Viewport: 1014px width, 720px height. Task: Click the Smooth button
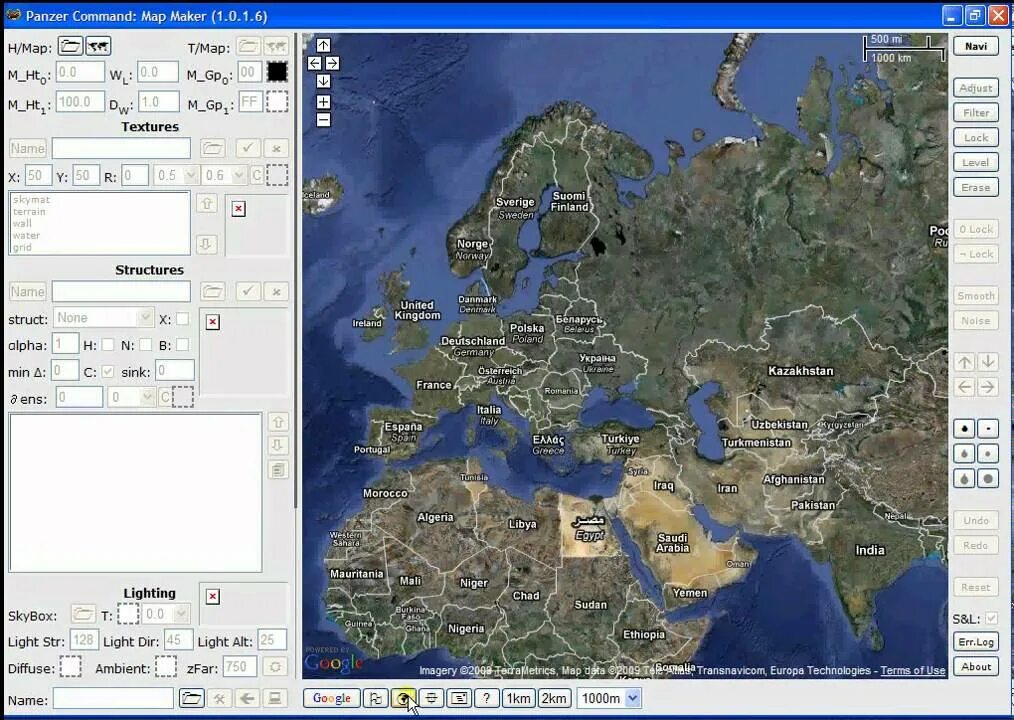coord(976,296)
